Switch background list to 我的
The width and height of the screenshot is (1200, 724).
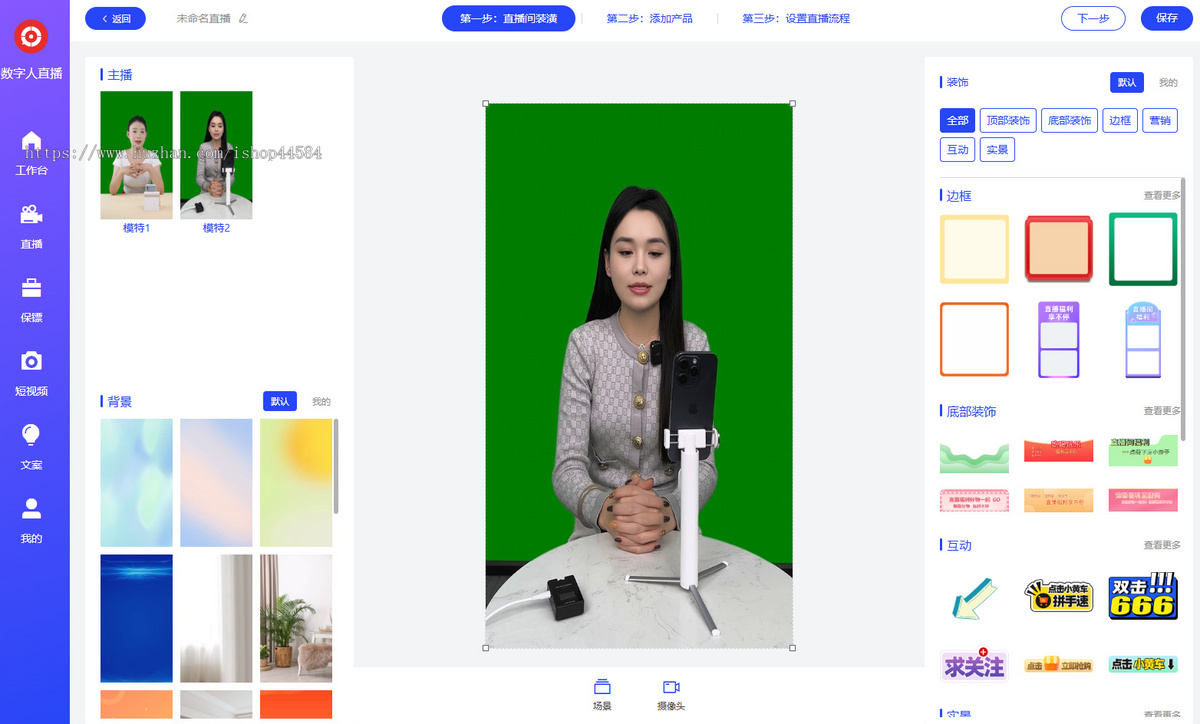tap(321, 401)
